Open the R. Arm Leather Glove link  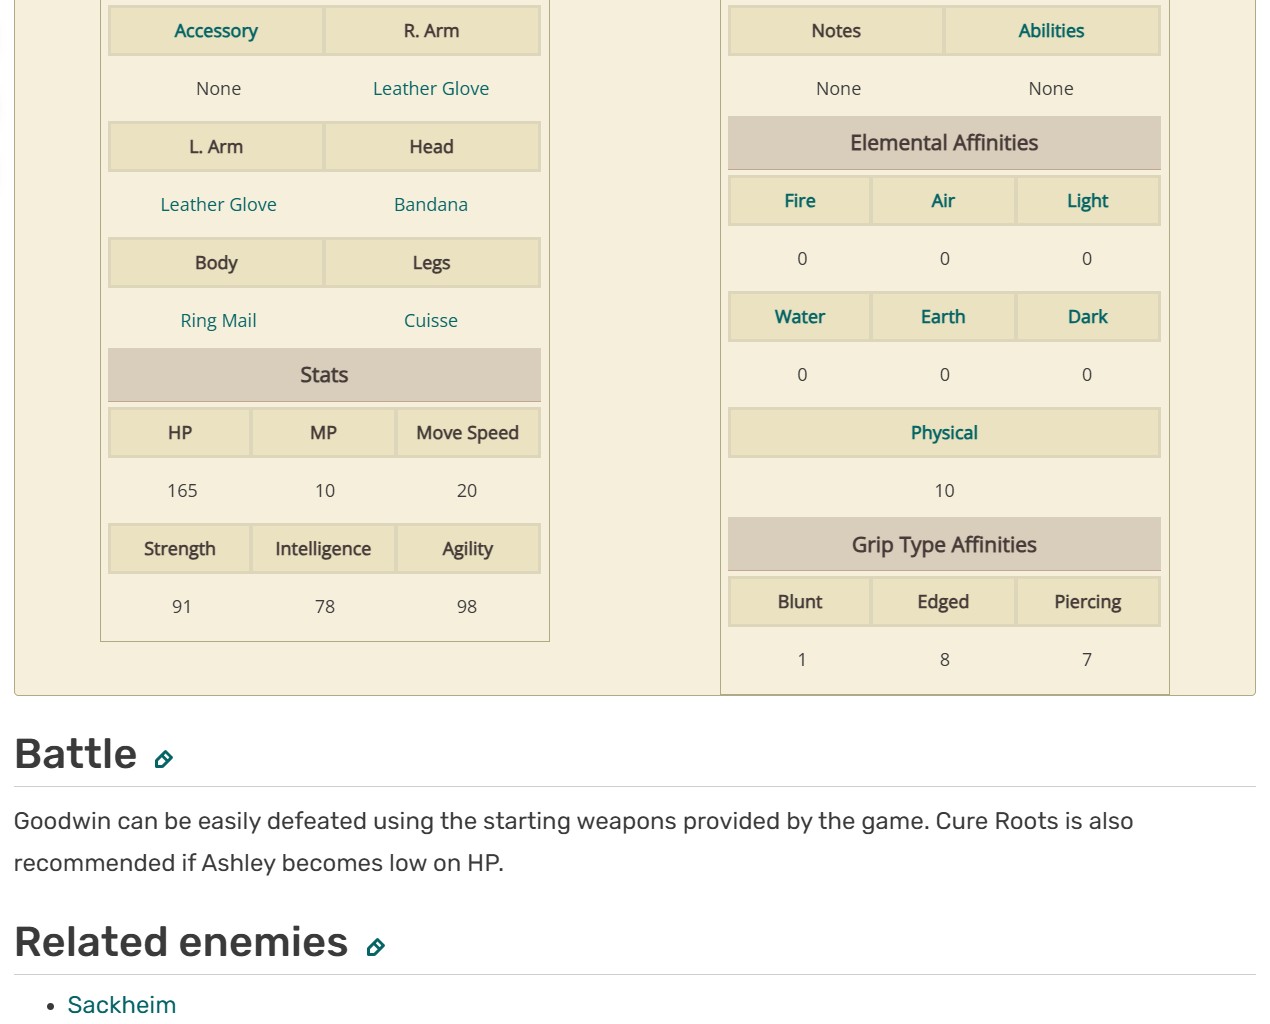pyautogui.click(x=431, y=89)
